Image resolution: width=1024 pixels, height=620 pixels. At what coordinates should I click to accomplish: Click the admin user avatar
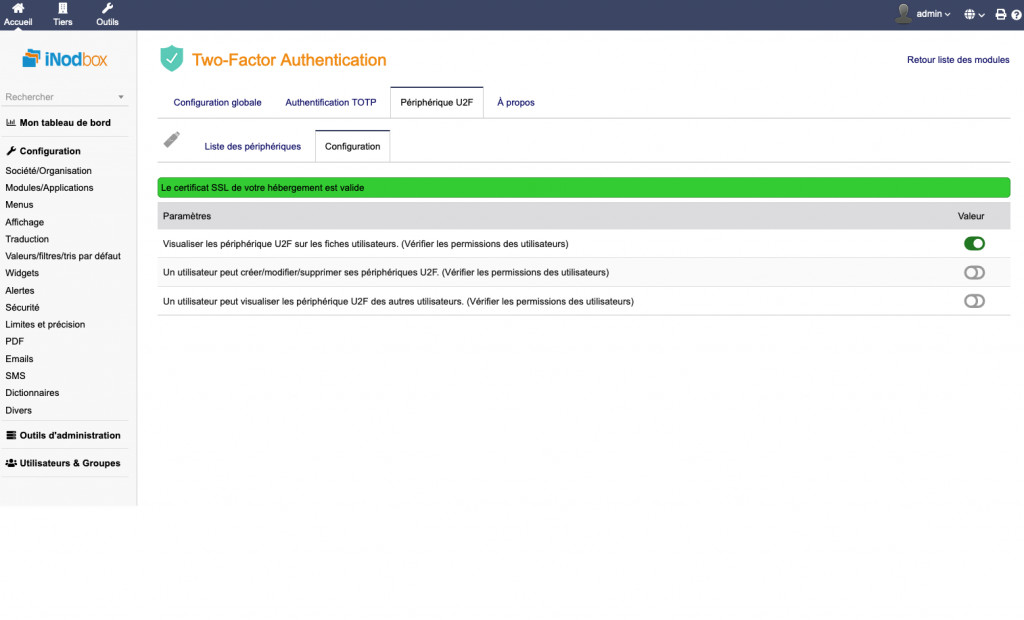pyautogui.click(x=903, y=14)
